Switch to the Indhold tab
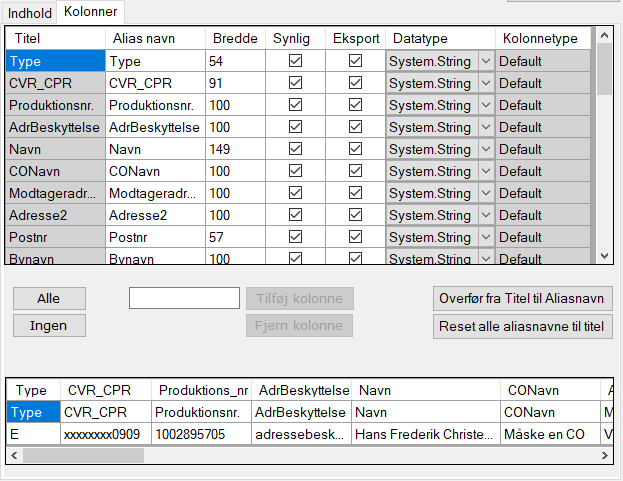 (30, 13)
